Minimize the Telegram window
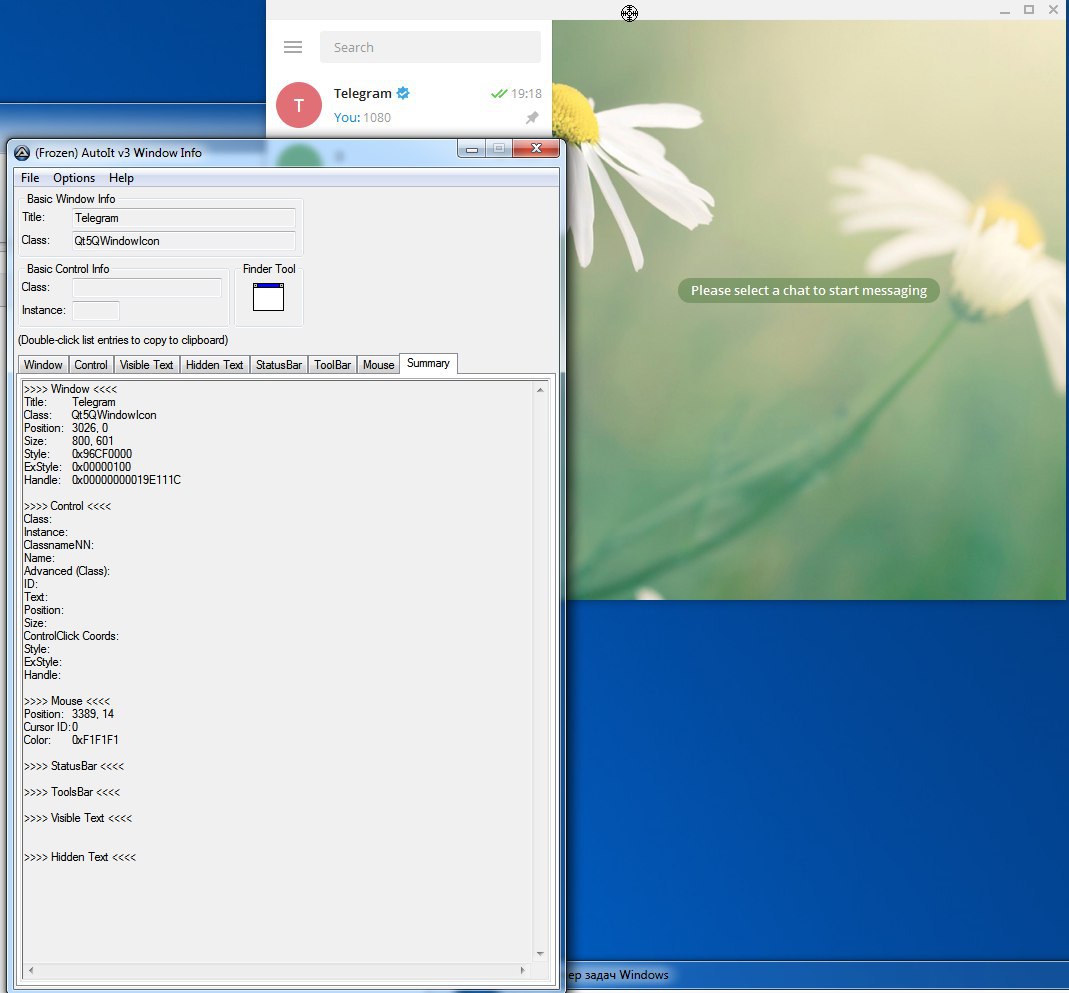The height and width of the screenshot is (993, 1069). (x=1004, y=10)
